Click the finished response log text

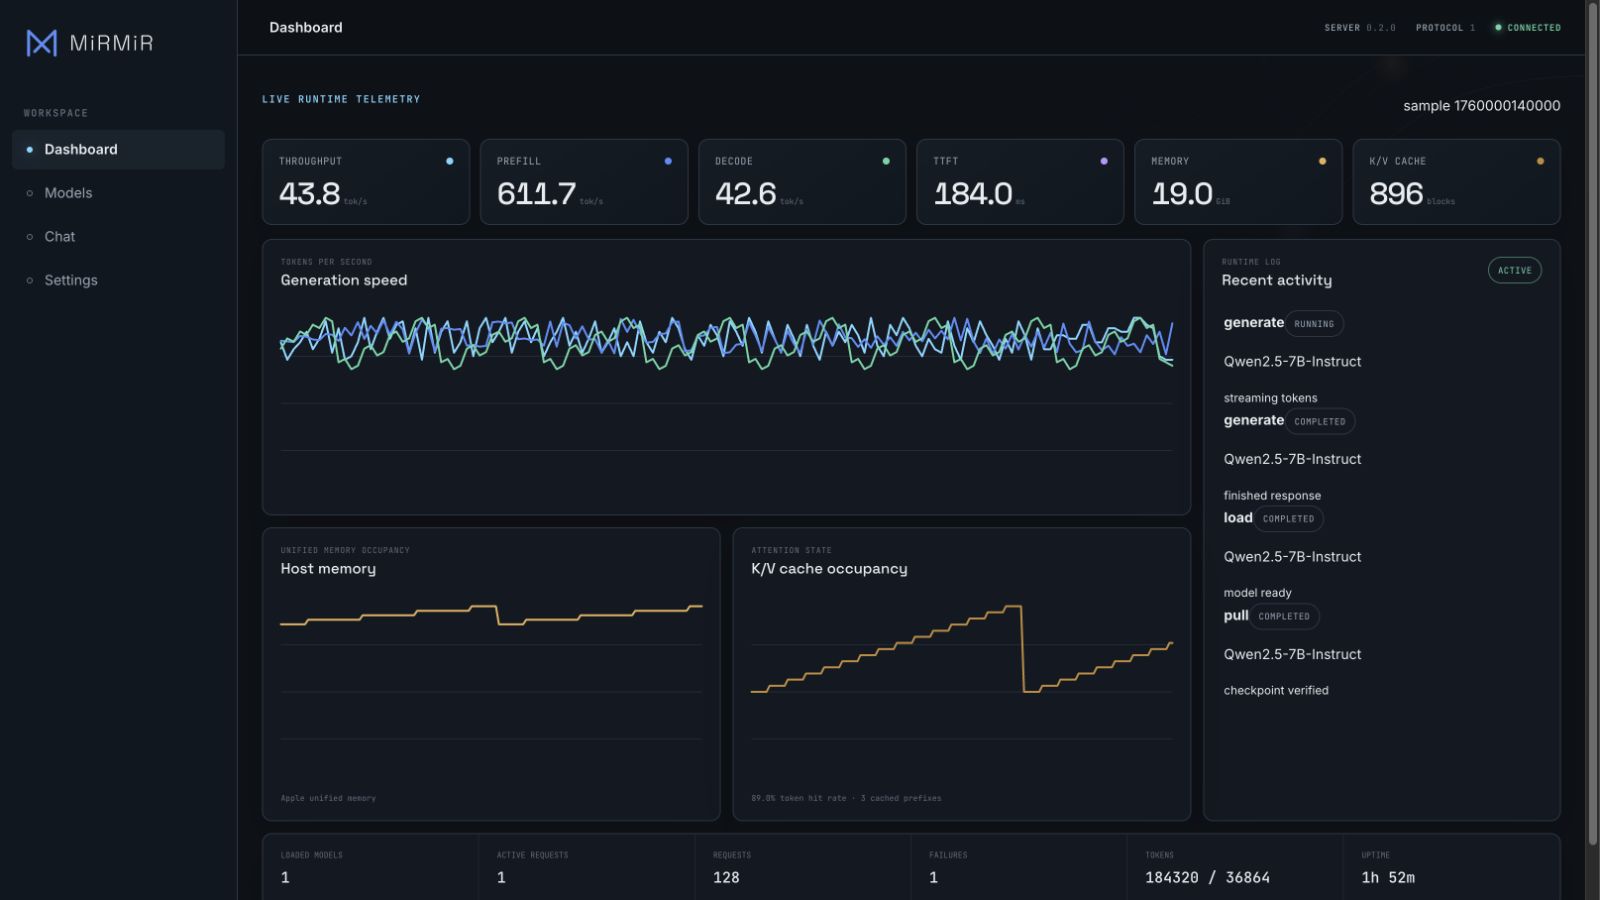pos(1272,495)
